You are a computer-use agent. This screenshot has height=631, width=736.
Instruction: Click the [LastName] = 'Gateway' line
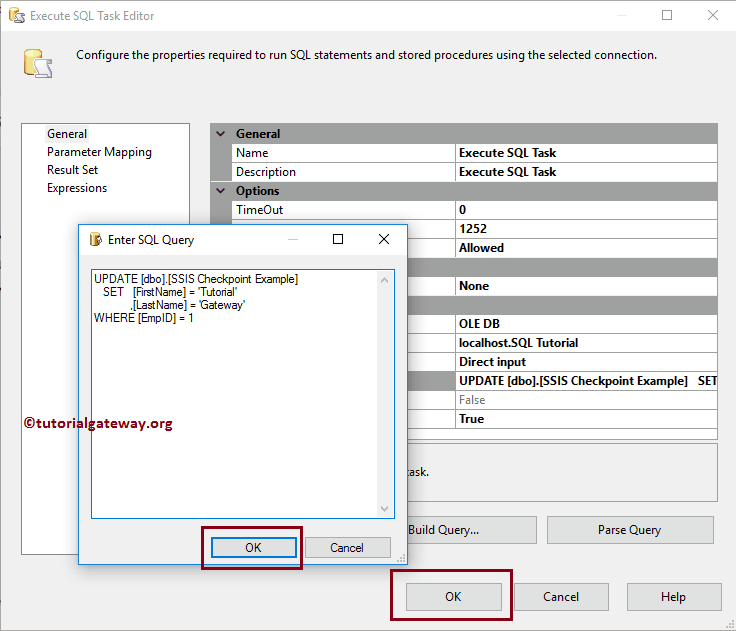[188, 305]
